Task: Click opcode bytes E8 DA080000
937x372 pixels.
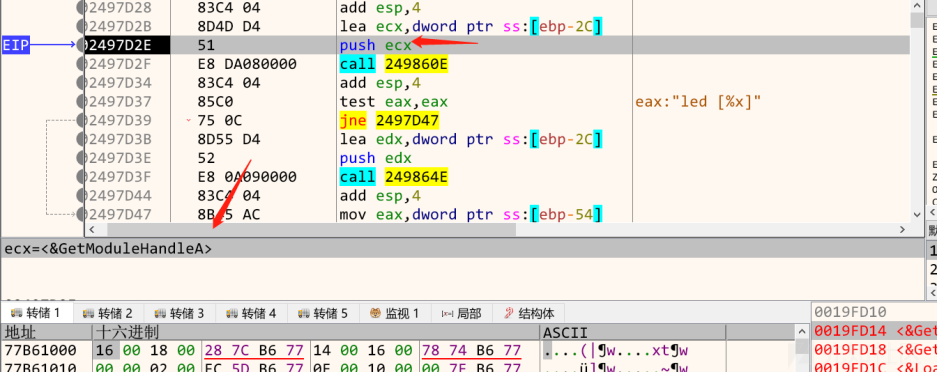Action: coord(247,64)
